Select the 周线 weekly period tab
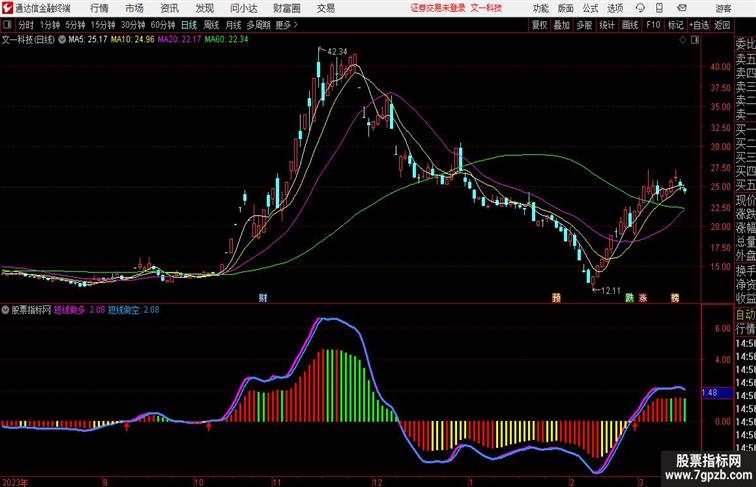The image size is (756, 487). [211, 25]
